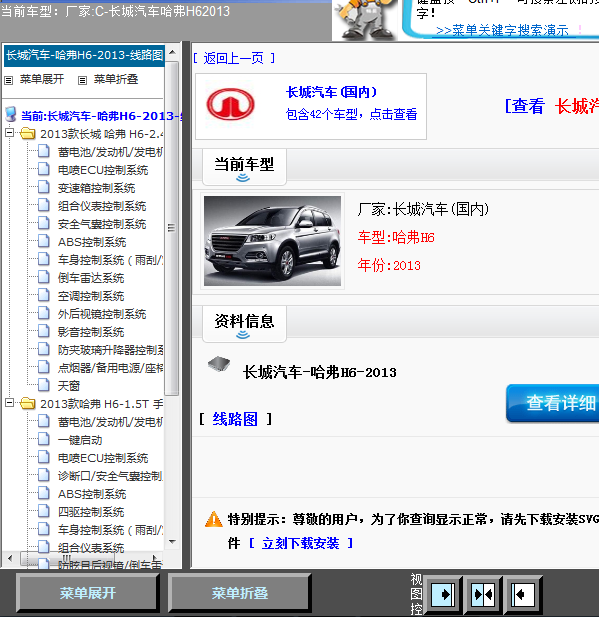The image size is (599, 617).
Task: Click the Haval H6 car thumbnail
Action: point(272,241)
